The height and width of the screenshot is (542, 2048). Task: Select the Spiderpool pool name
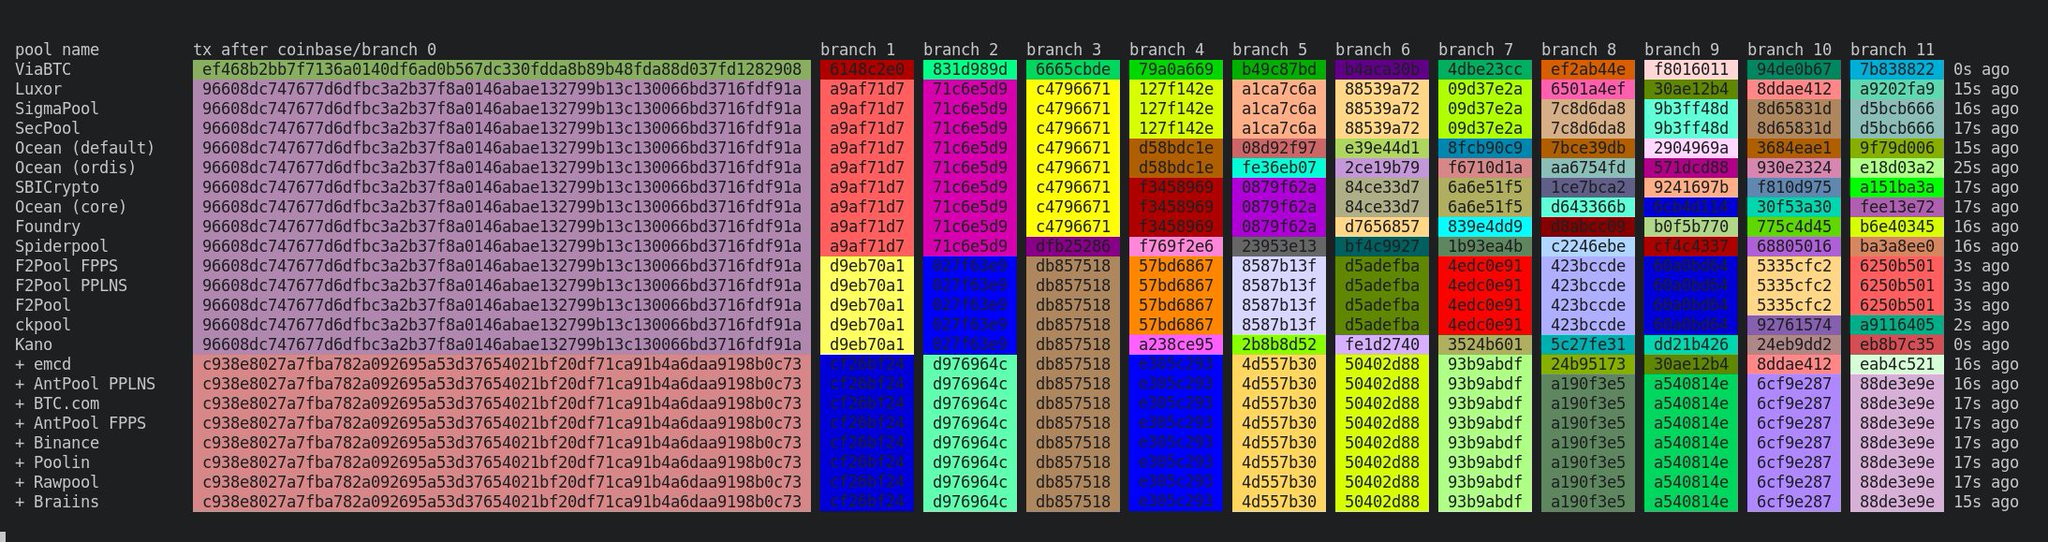(62, 247)
